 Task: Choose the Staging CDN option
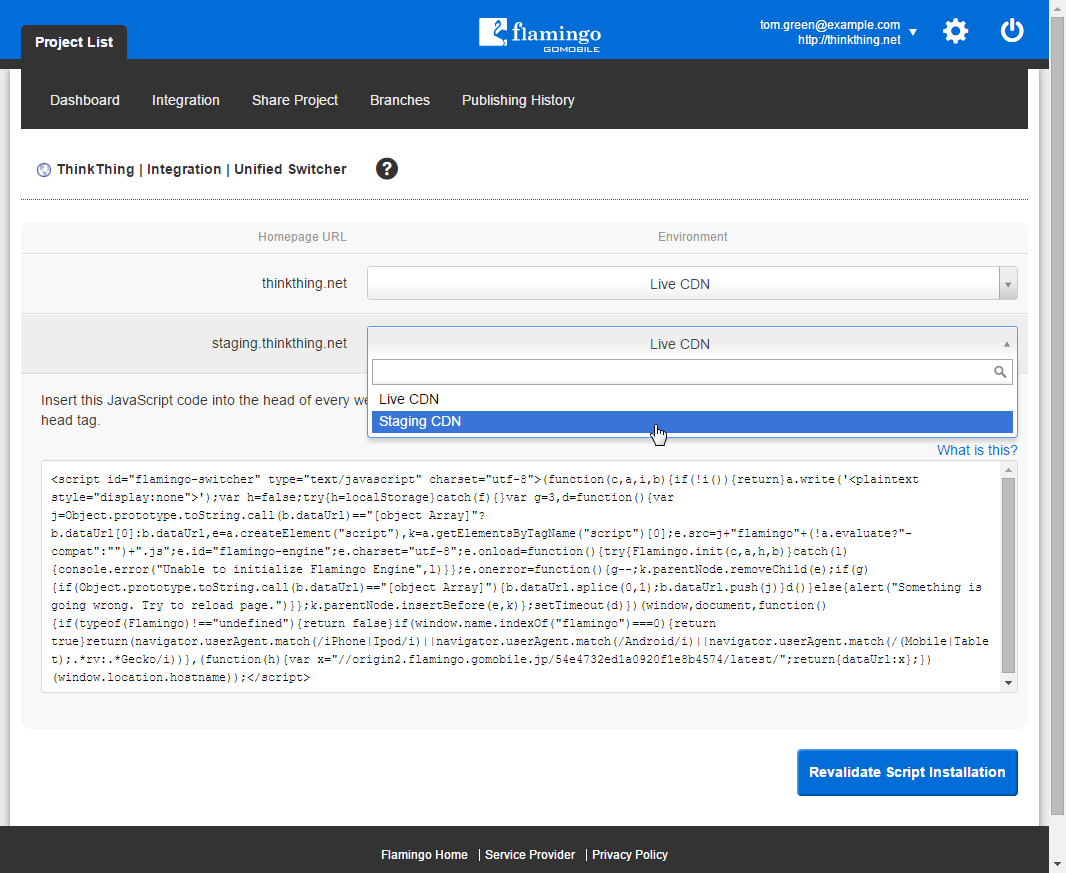point(692,422)
